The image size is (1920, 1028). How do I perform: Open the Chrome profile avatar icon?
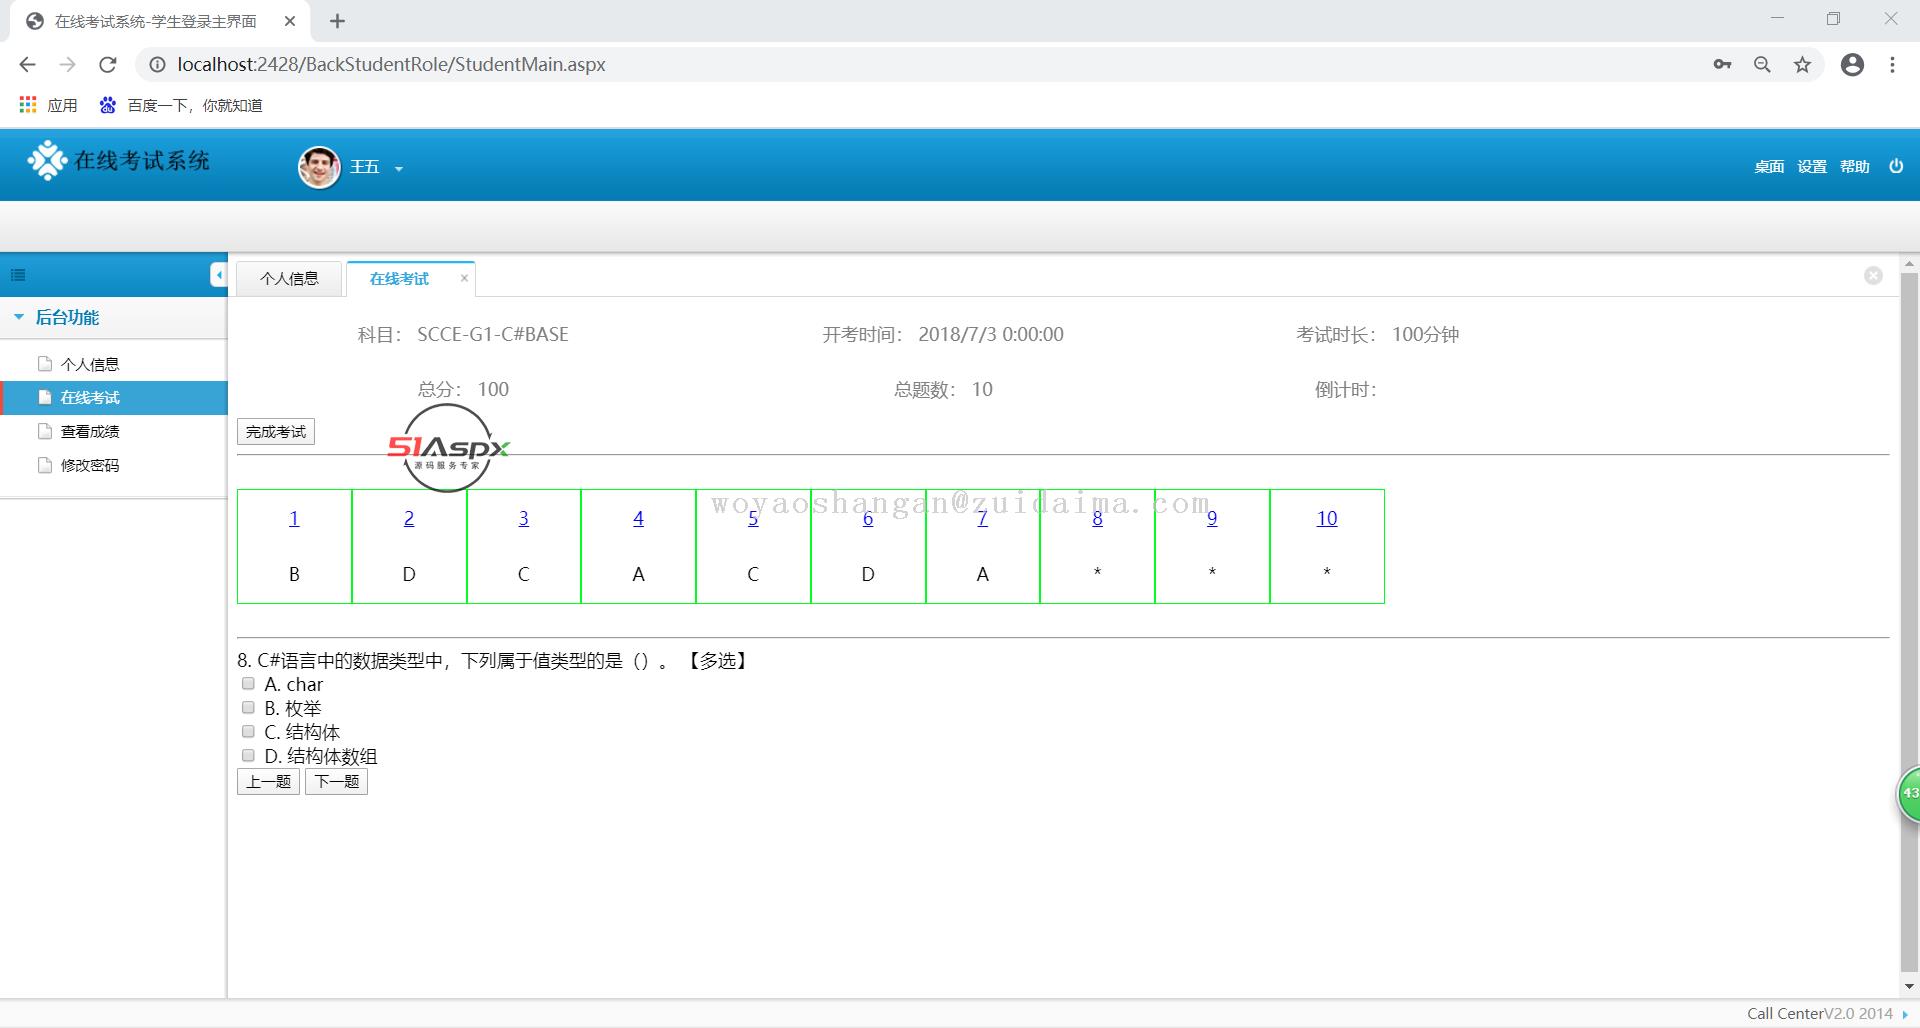tap(1852, 64)
